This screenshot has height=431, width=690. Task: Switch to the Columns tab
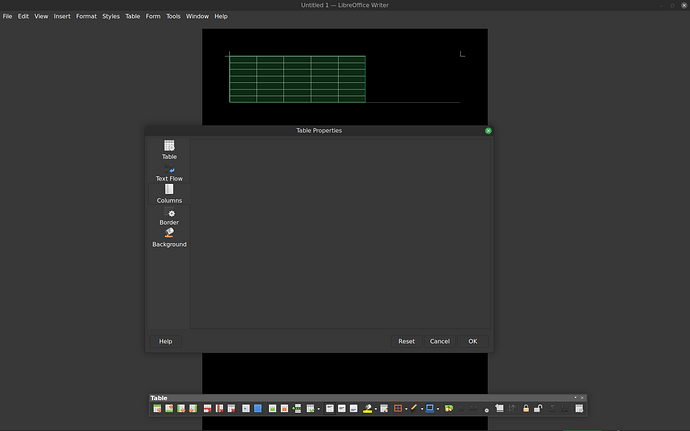(x=169, y=194)
